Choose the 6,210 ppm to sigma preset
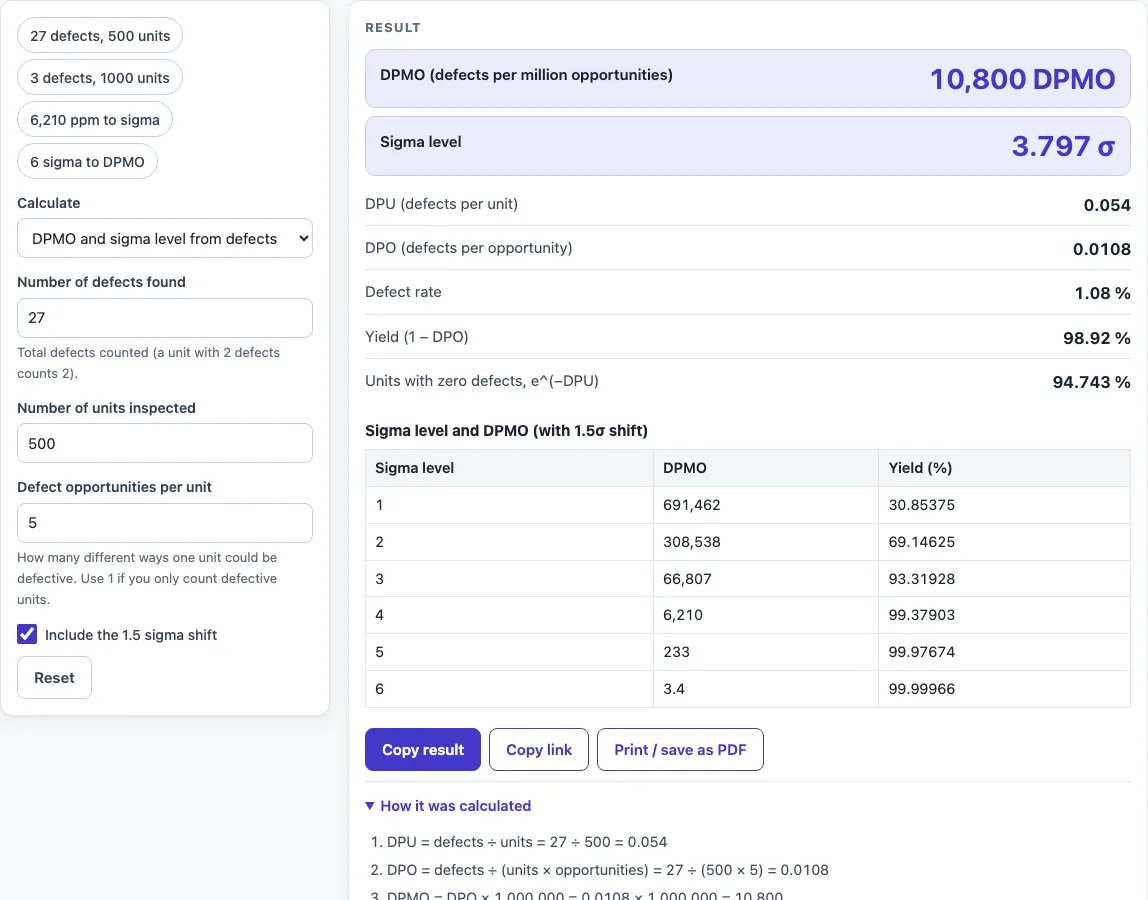 [x=94, y=119]
